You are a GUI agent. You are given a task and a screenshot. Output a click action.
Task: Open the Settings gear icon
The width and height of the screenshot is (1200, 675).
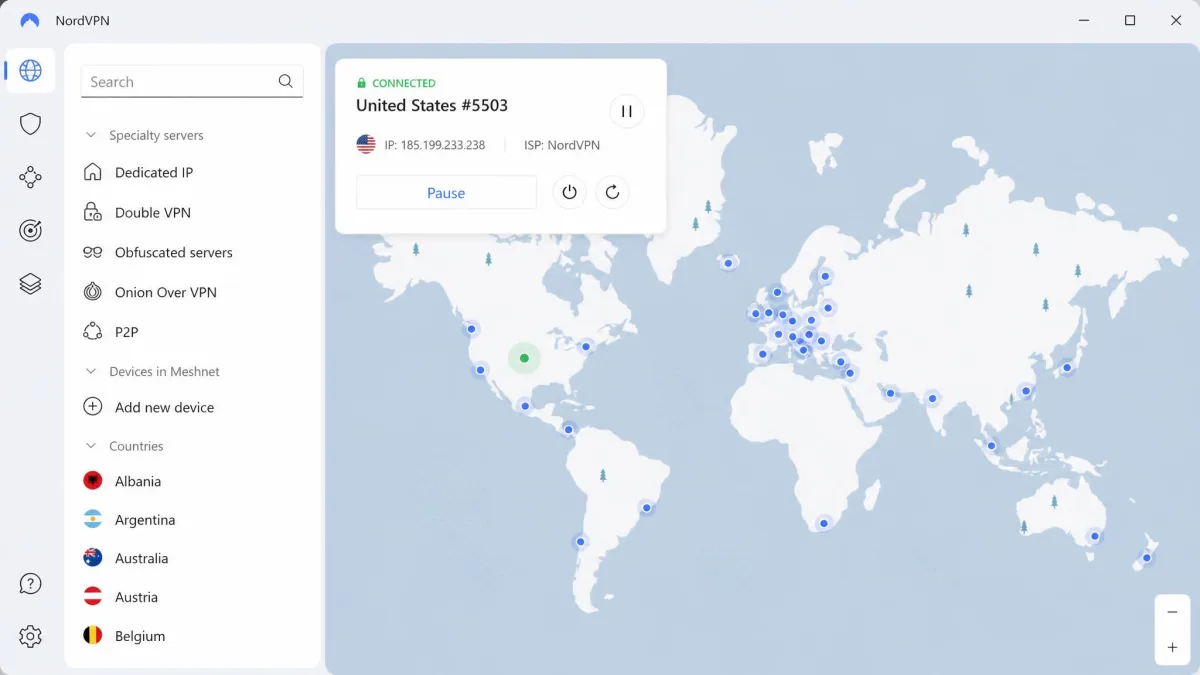point(30,636)
